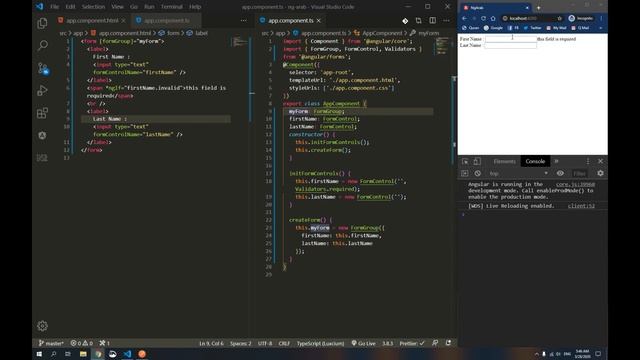The width and height of the screenshot is (640, 360).
Task: Show more bookmarks chevron in browser
Action: click(600, 28)
